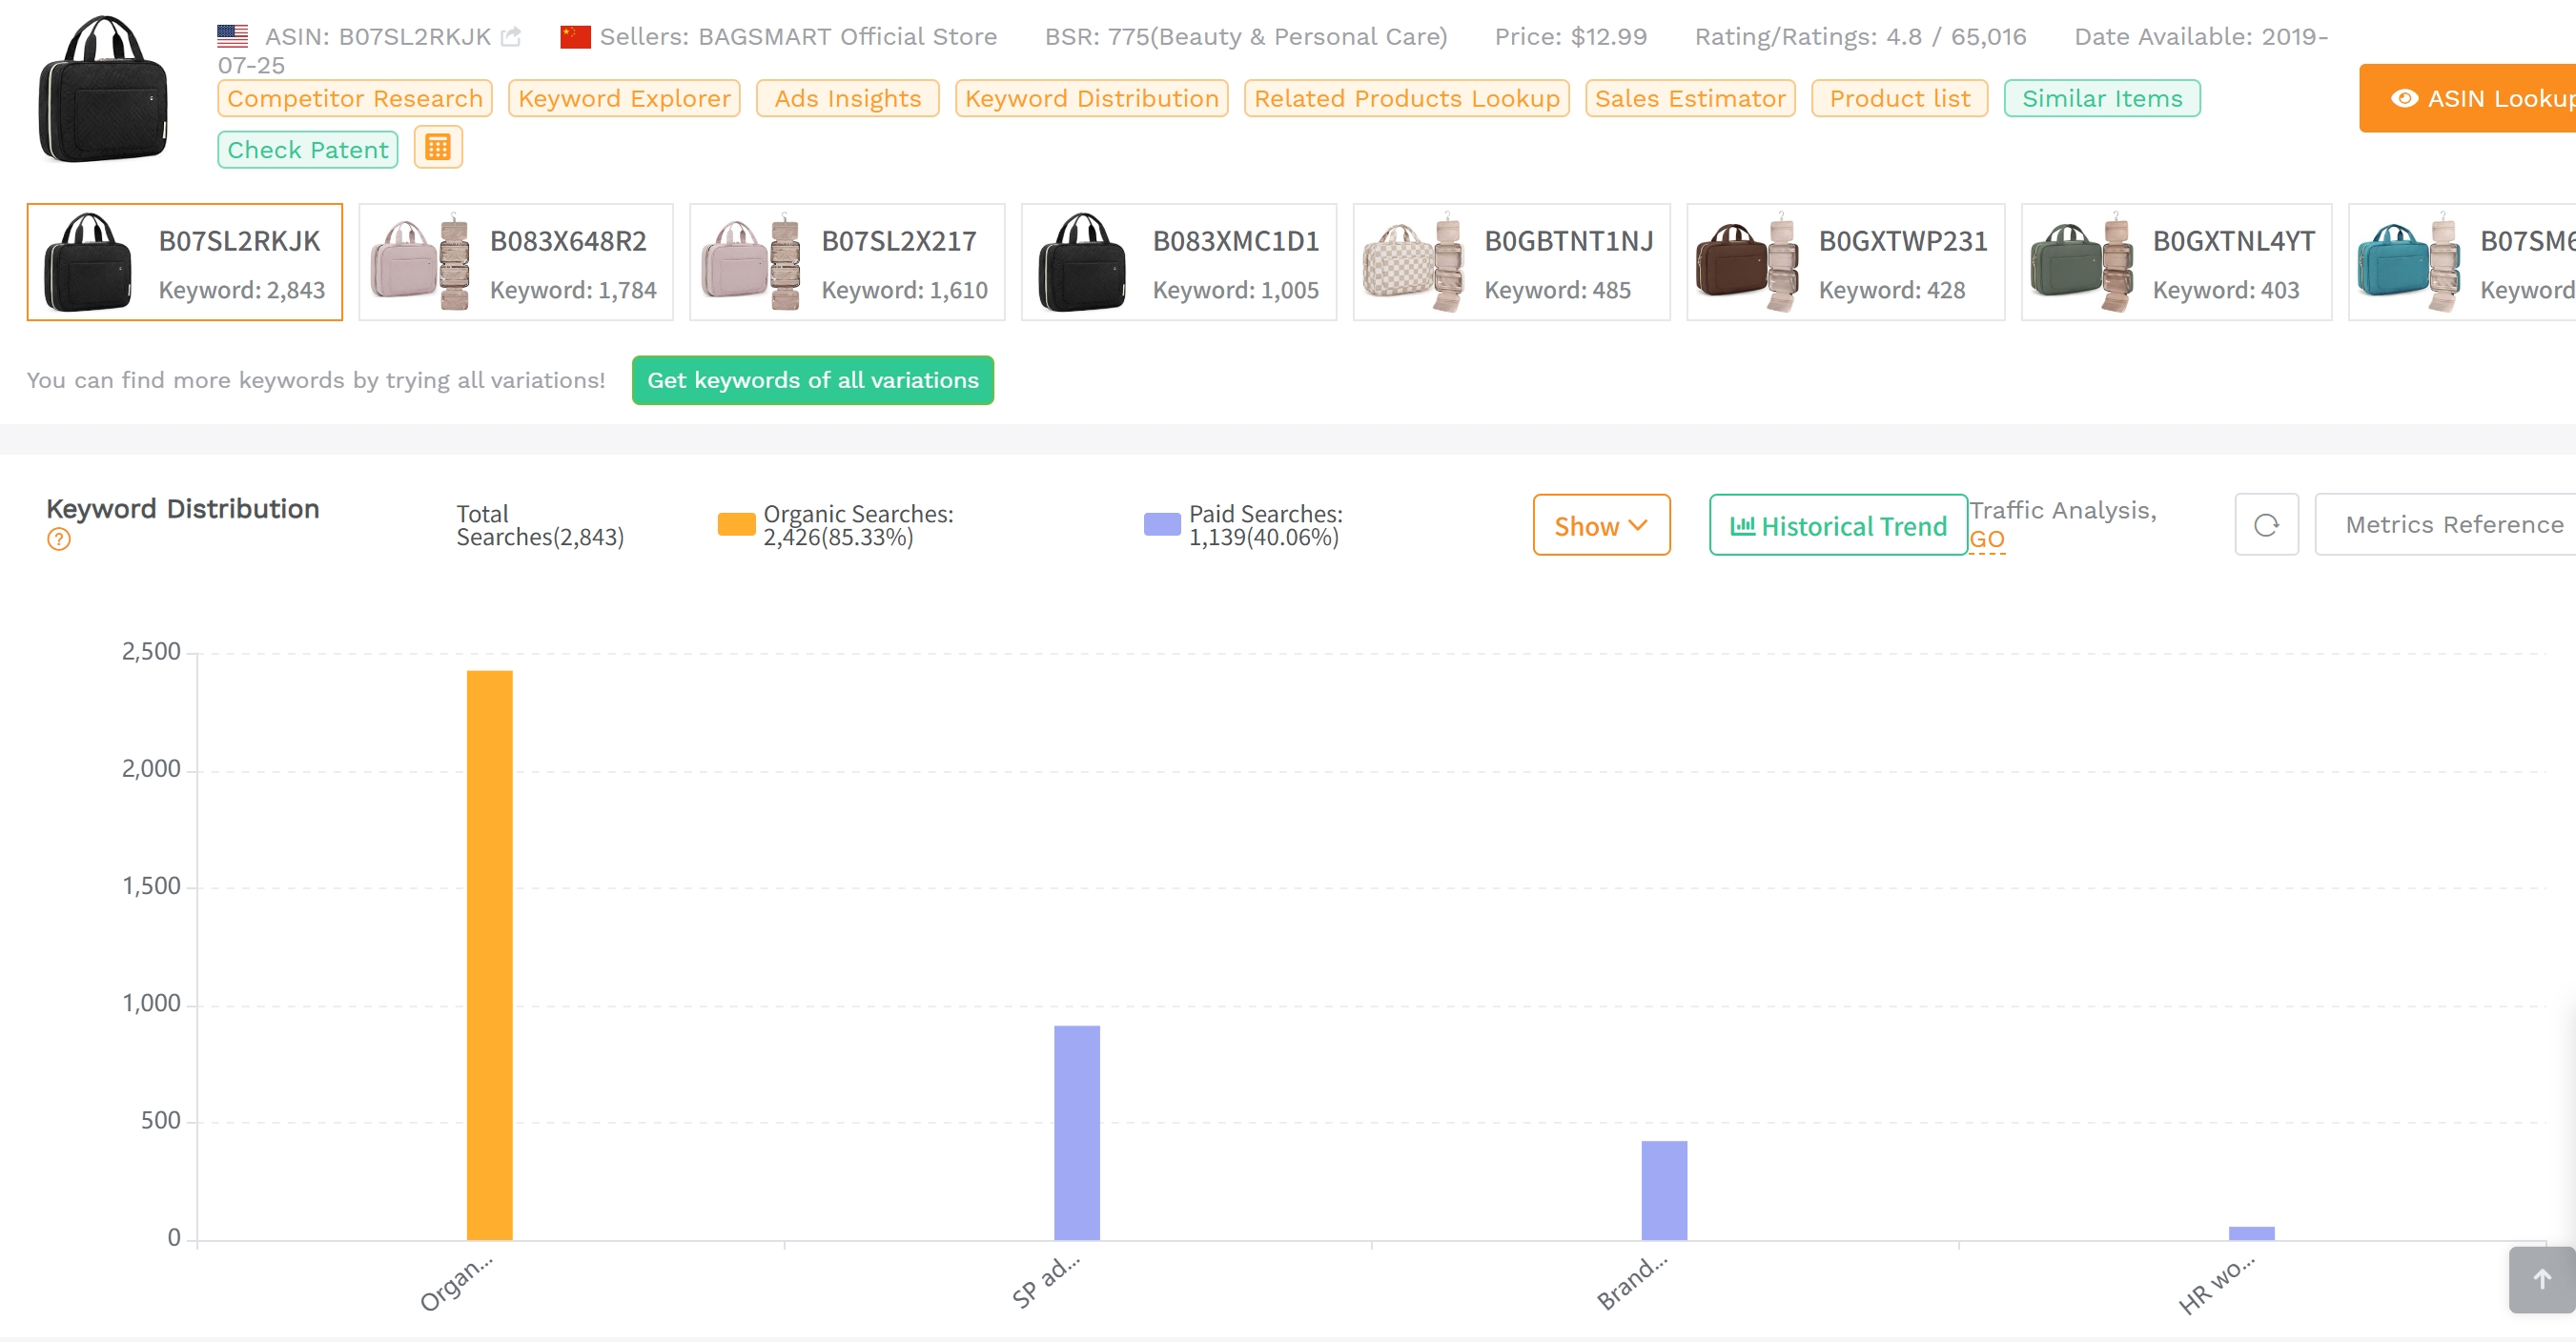The image size is (2576, 1342).
Task: Click the scroll-to-top arrow button
Action: pos(2541,1279)
